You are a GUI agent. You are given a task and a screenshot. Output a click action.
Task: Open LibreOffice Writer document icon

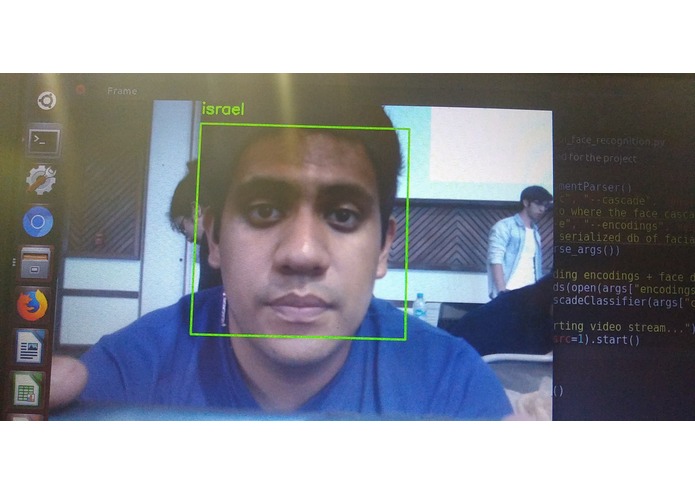30,346
